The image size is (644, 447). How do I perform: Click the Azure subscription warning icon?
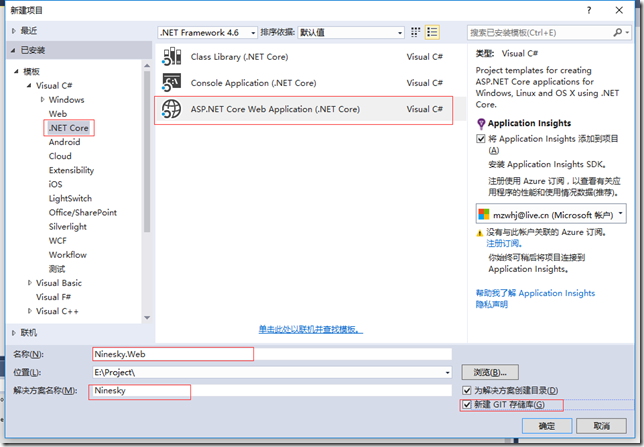click(479, 233)
